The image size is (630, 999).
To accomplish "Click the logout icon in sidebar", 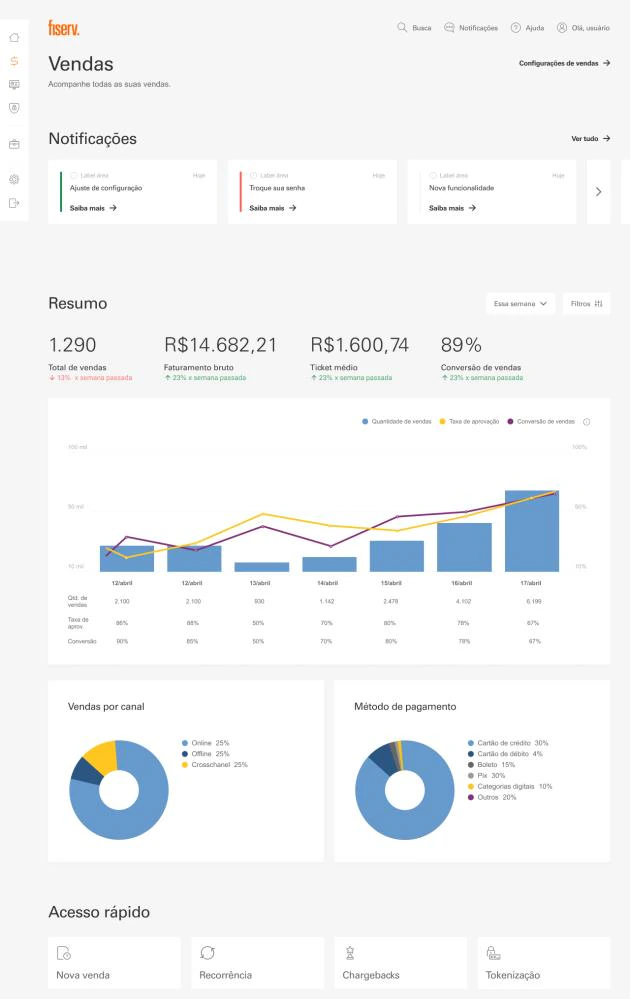I will point(14,203).
